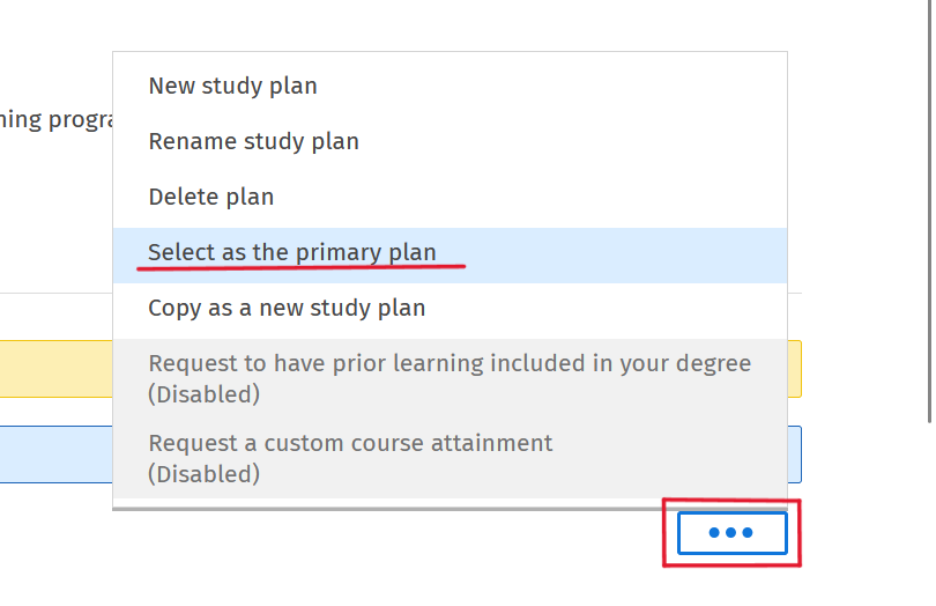936x606 pixels.
Task: Choose Copy as a new study plan
Action: click(449, 308)
